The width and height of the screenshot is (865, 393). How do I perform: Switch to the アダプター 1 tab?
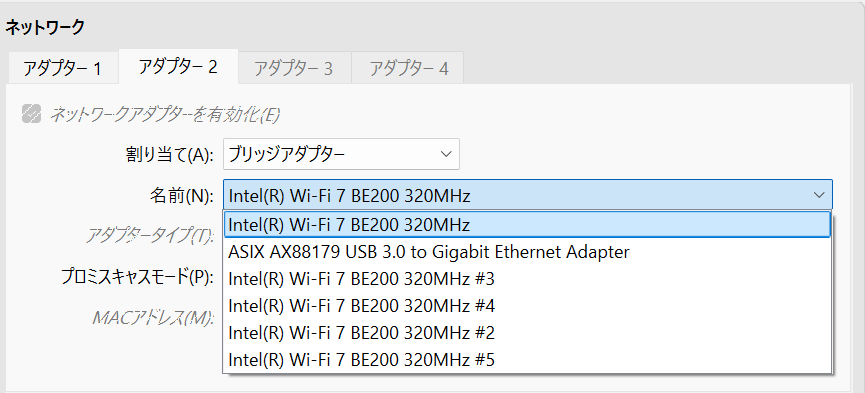click(62, 68)
